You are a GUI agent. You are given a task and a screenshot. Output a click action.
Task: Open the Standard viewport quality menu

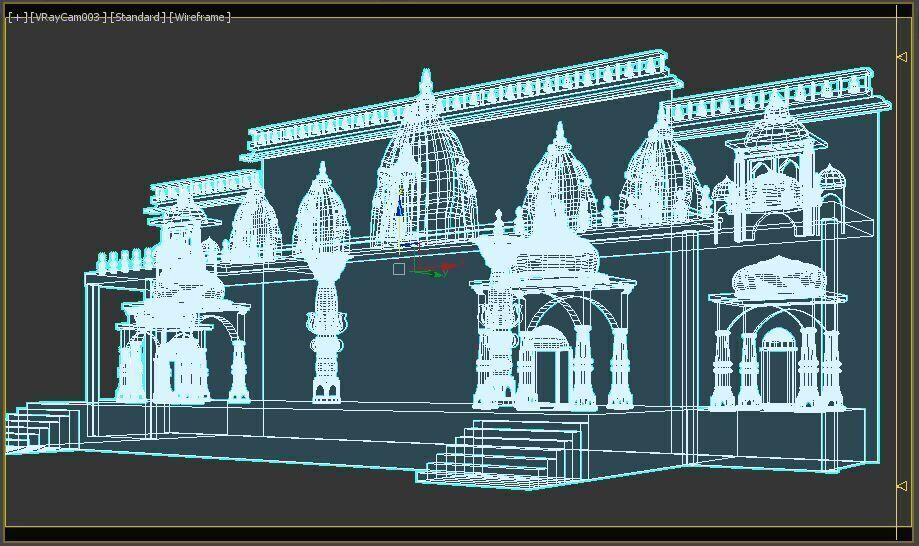[x=137, y=17]
